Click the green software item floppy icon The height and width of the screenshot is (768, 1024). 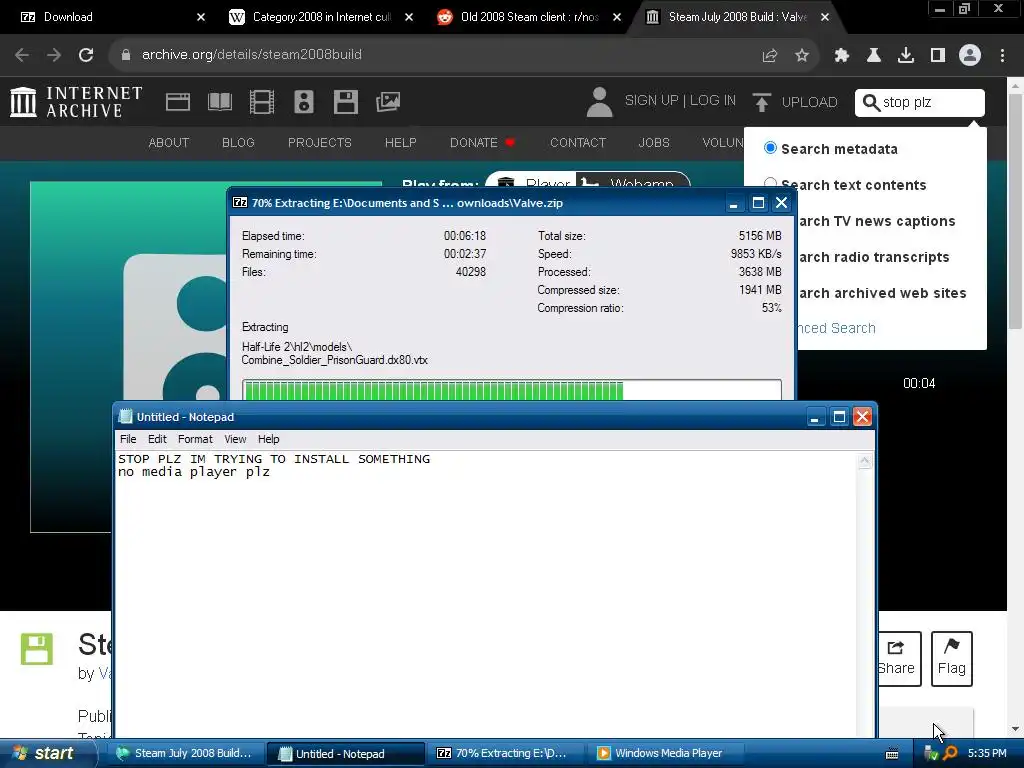37,649
